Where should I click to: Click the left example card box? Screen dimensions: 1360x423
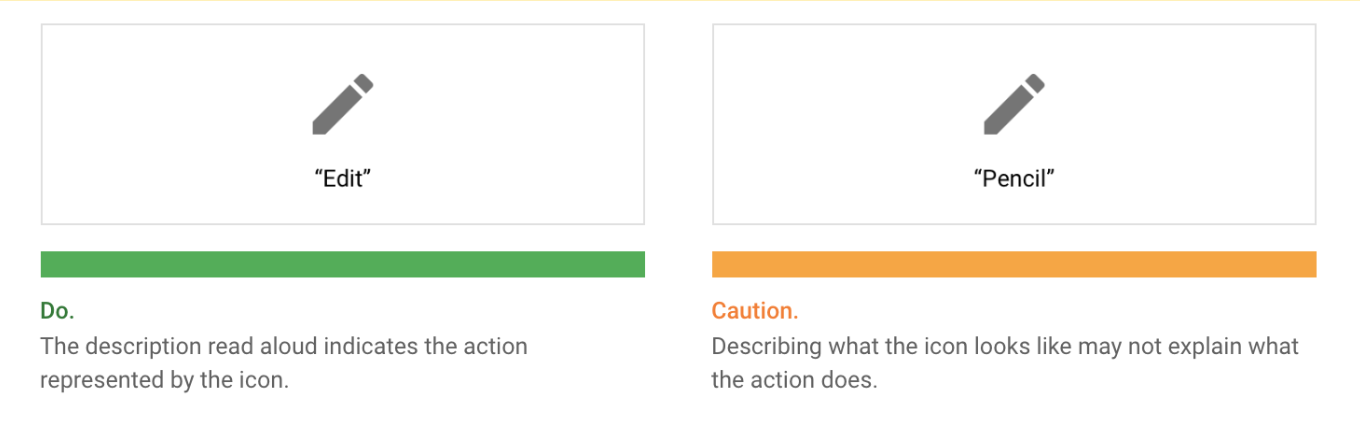343,124
